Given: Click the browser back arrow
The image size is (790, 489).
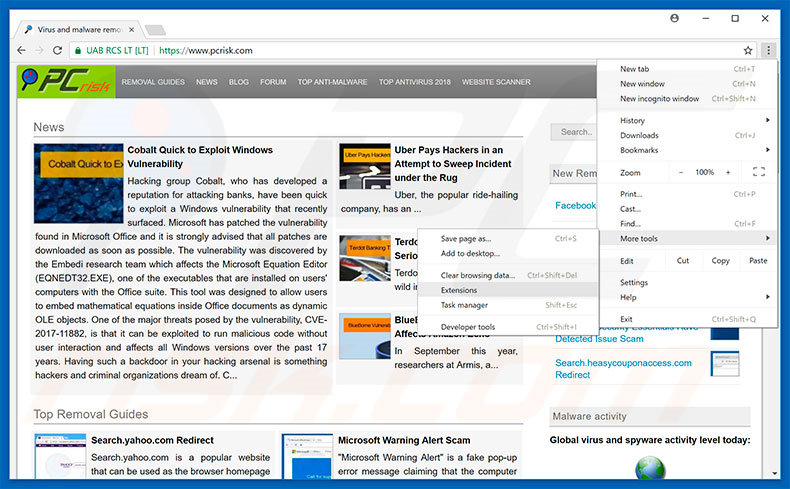Looking at the screenshot, I should click(21, 50).
